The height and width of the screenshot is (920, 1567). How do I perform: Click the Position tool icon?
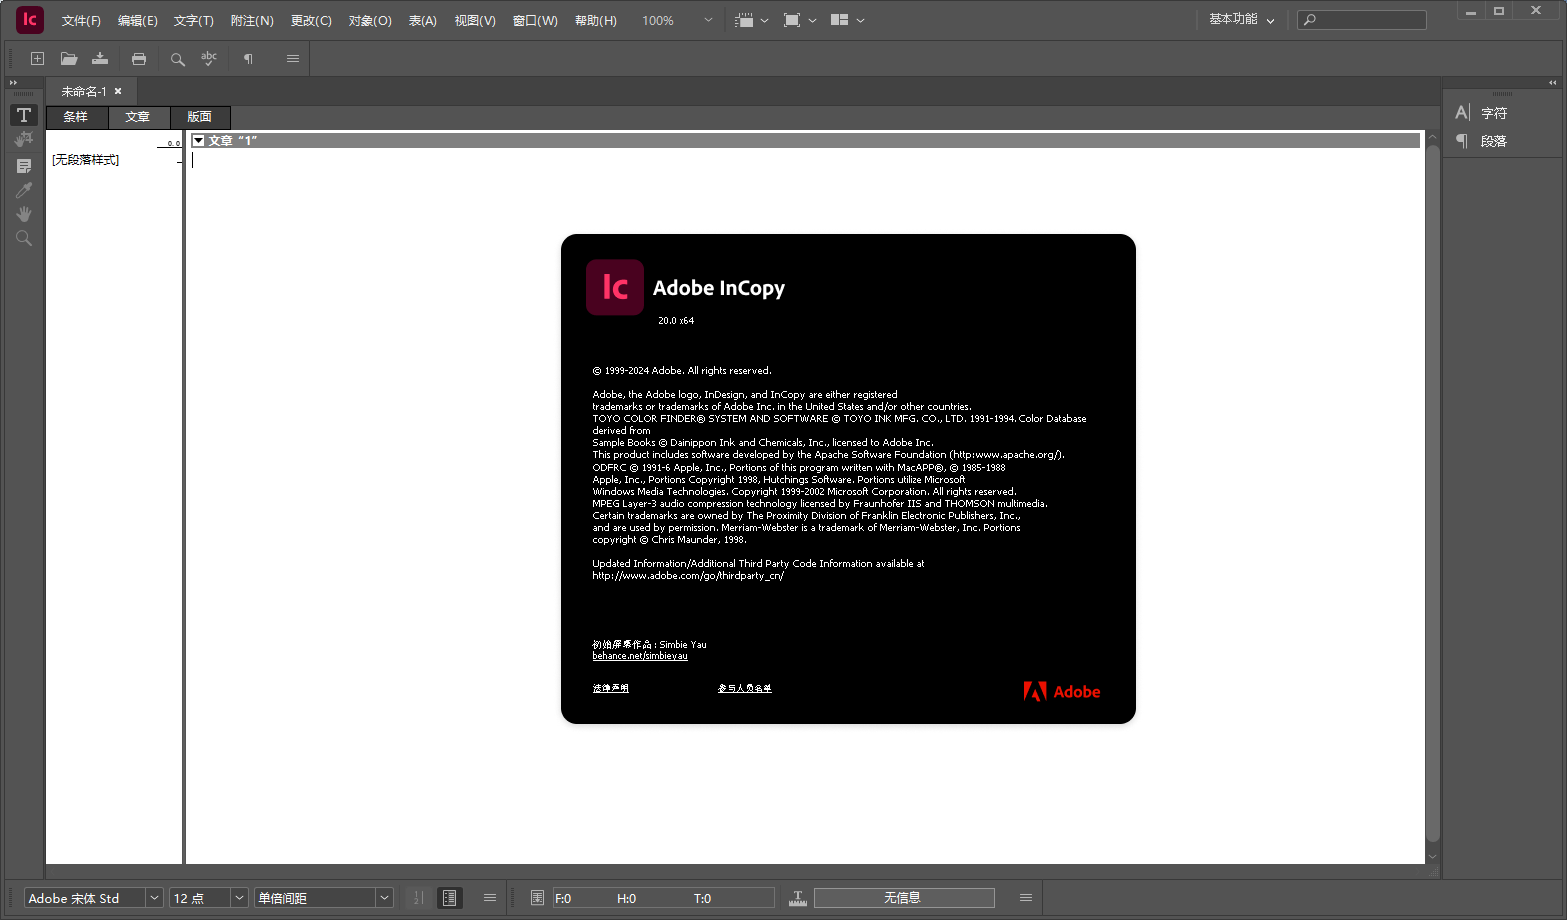tap(23, 139)
